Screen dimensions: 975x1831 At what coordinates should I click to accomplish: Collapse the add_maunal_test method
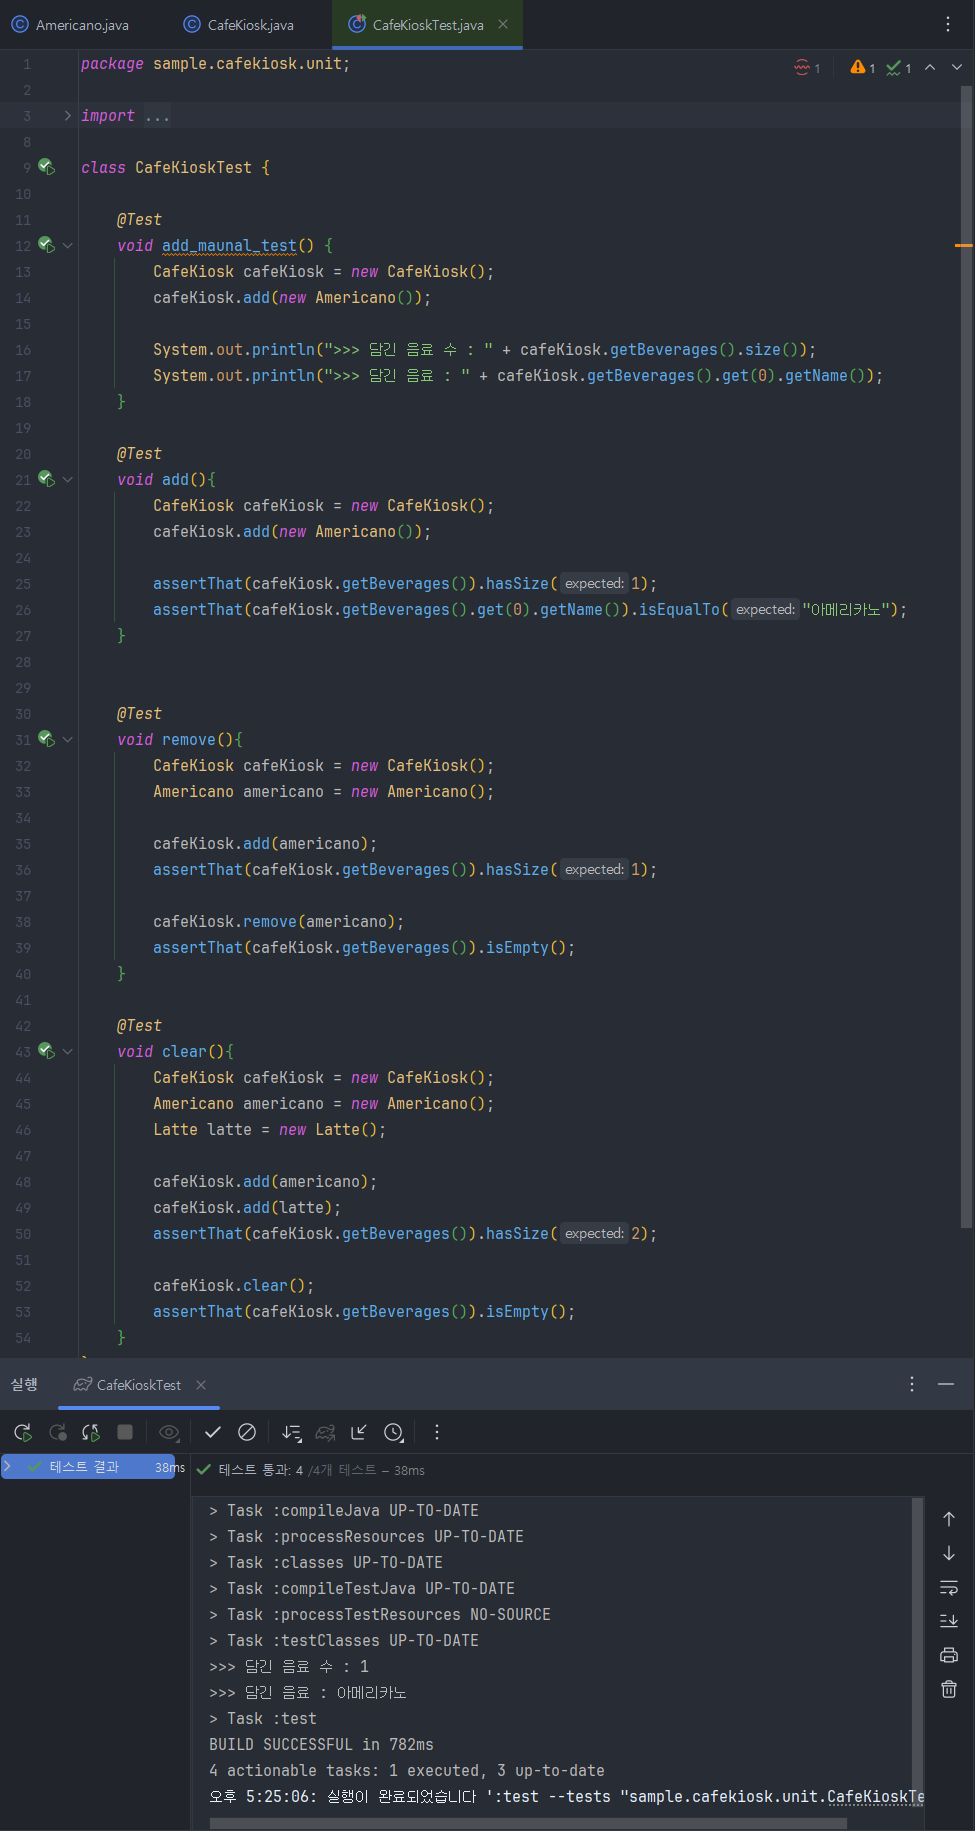coord(67,245)
